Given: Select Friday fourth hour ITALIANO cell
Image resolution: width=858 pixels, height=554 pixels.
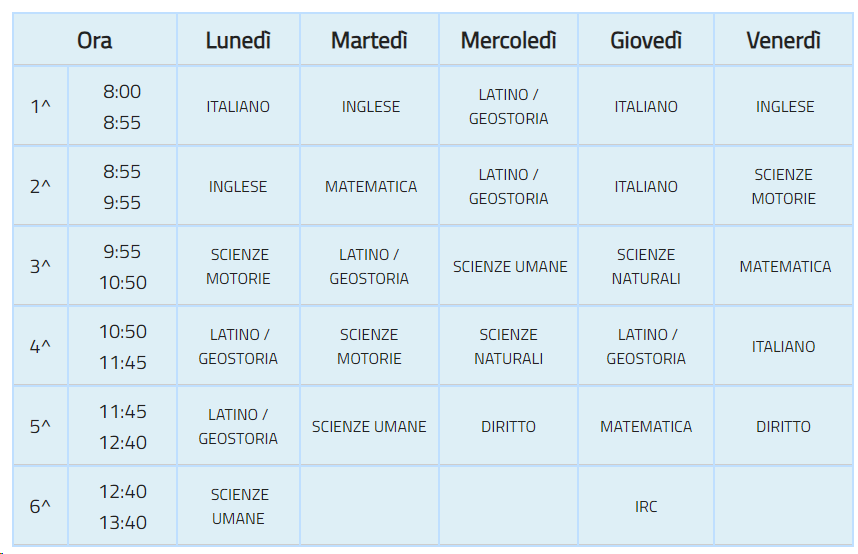Looking at the screenshot, I should tap(784, 346).
